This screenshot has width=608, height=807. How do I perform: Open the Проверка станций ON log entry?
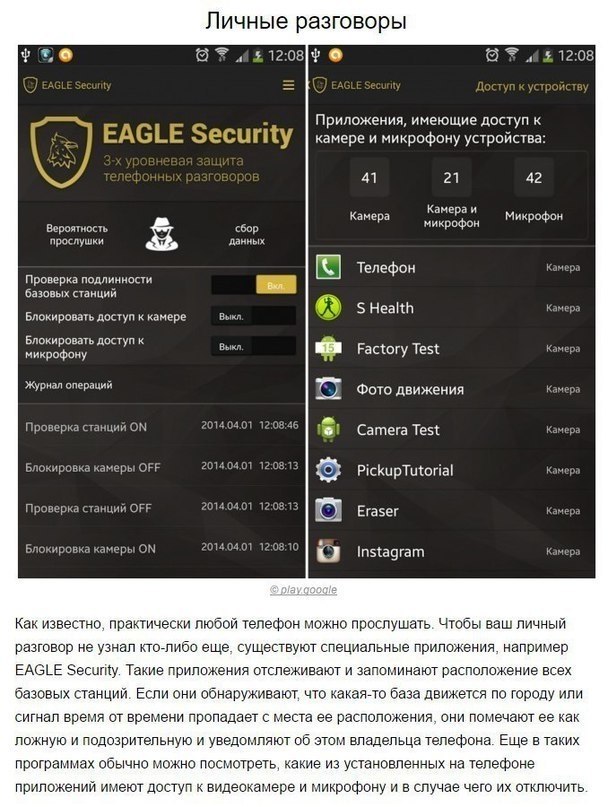(162, 426)
